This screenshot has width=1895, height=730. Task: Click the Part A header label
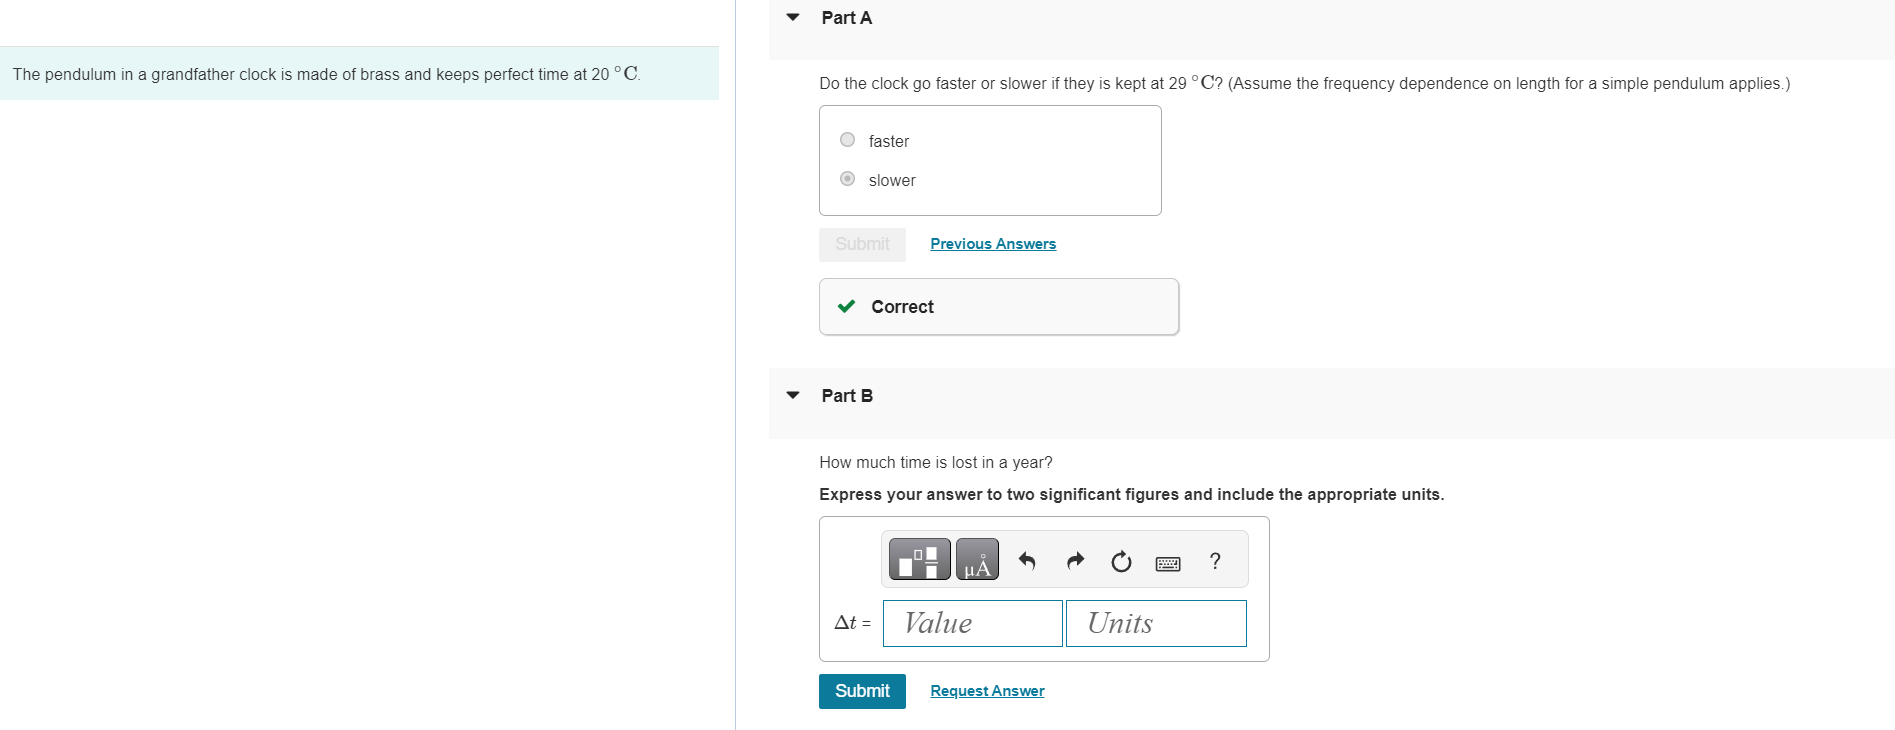pyautogui.click(x=846, y=18)
